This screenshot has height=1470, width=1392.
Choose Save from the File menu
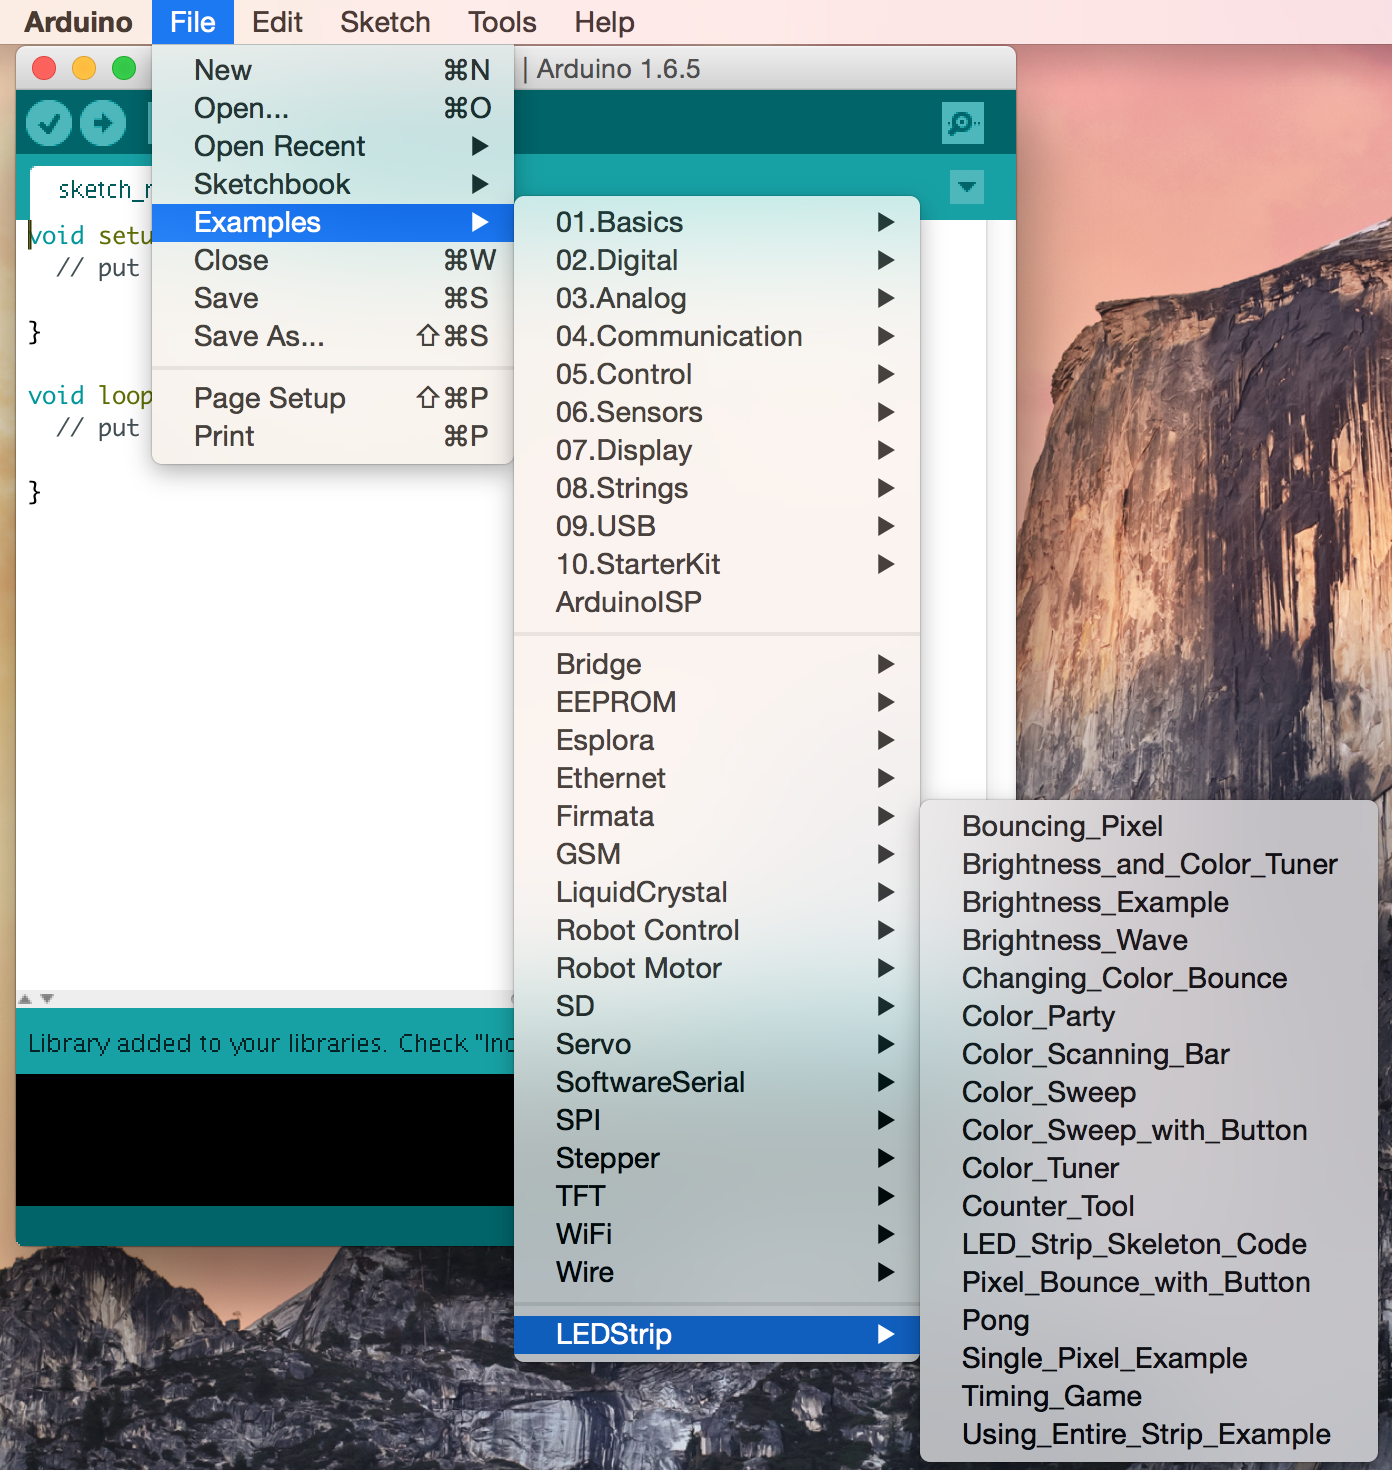coord(333,298)
